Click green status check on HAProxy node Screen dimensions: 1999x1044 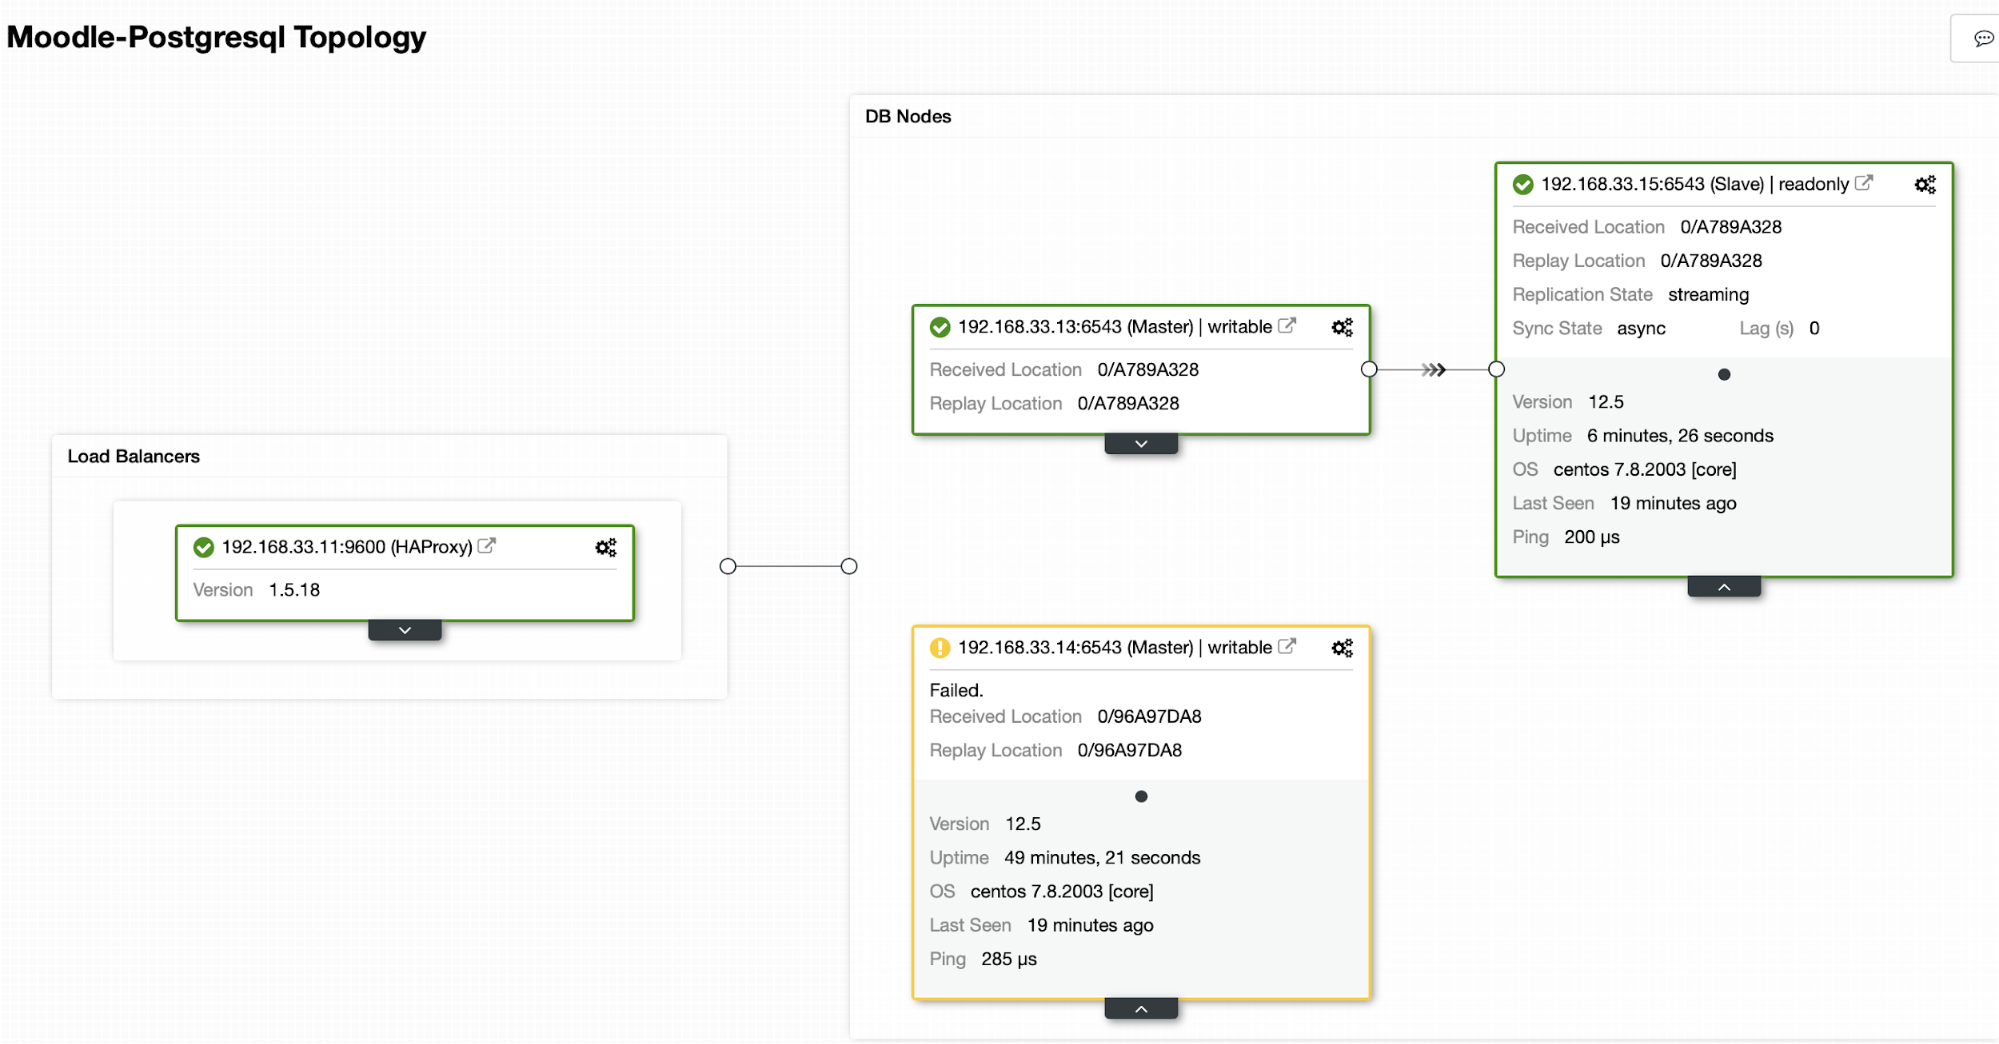(204, 547)
